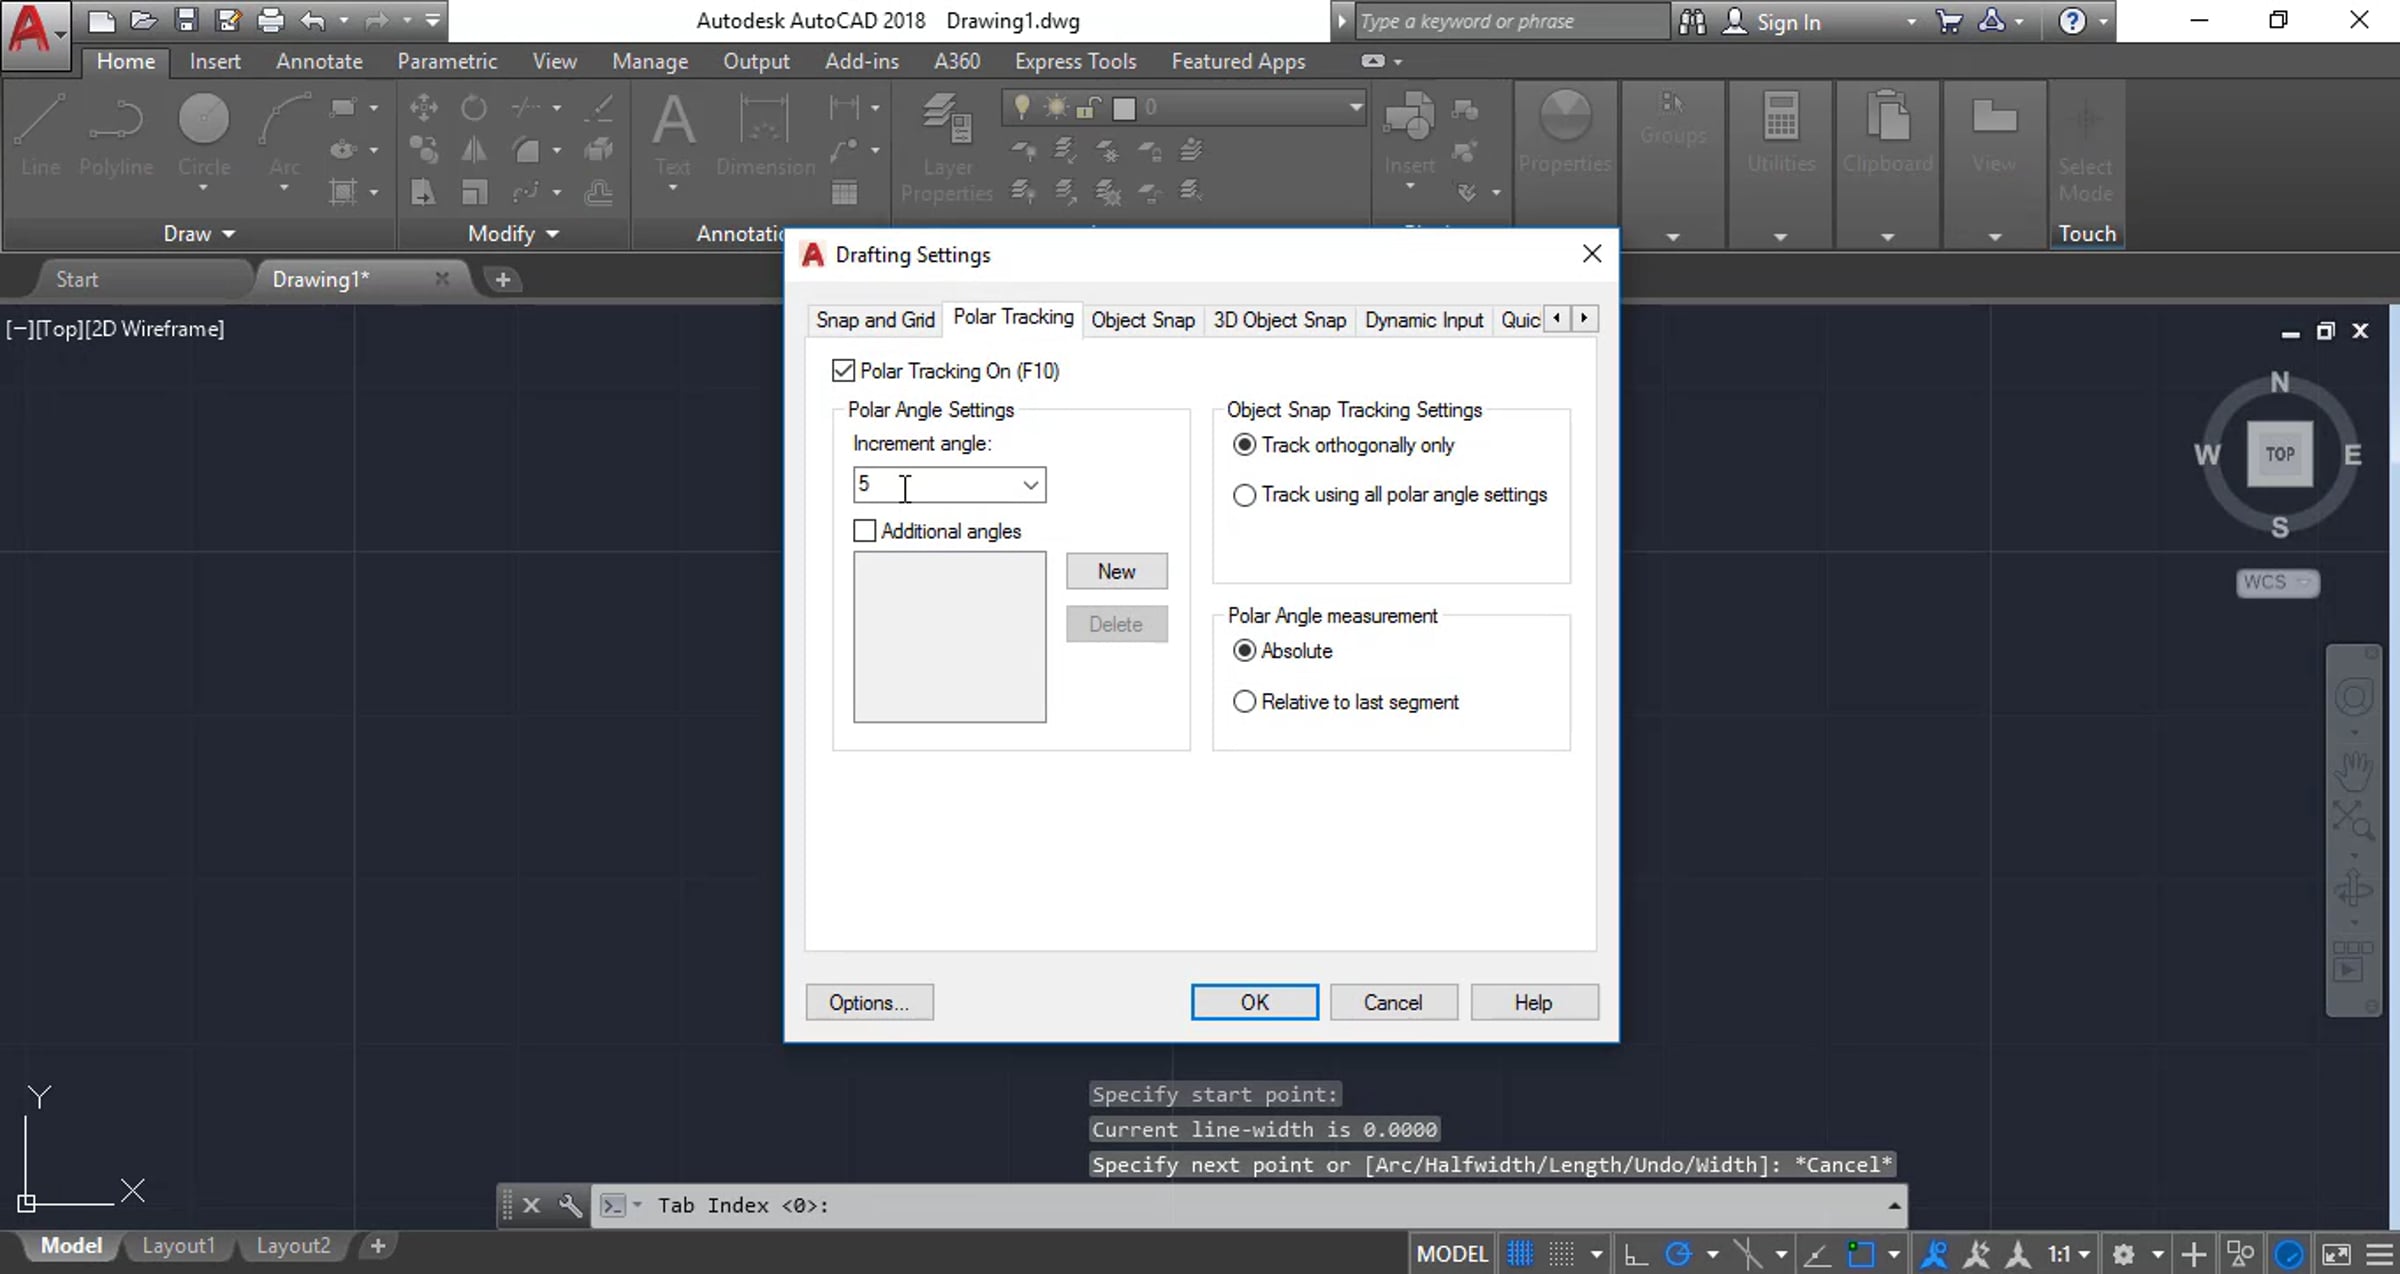Switch to the Object Snap tab
Screen dimensions: 2400x1274
click(1142, 320)
